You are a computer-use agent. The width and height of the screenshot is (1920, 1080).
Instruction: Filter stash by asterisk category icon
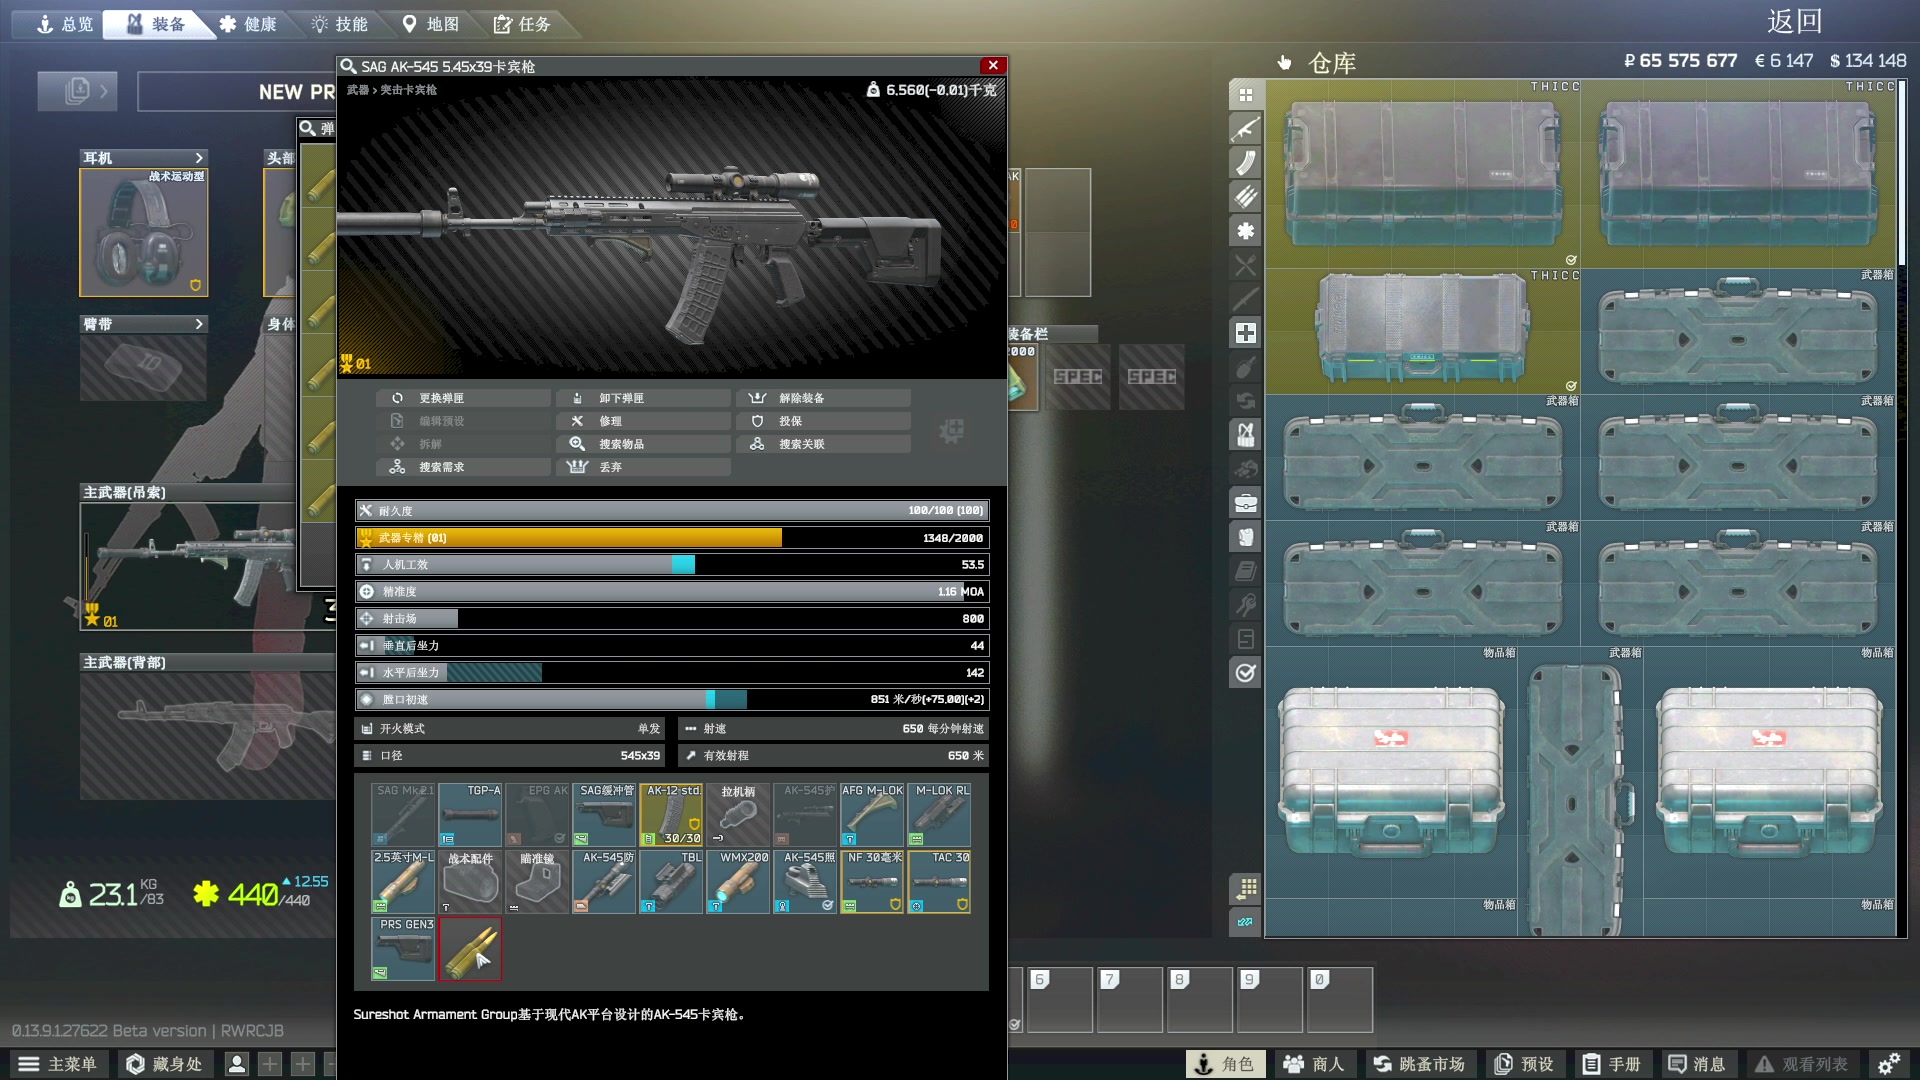1245,231
